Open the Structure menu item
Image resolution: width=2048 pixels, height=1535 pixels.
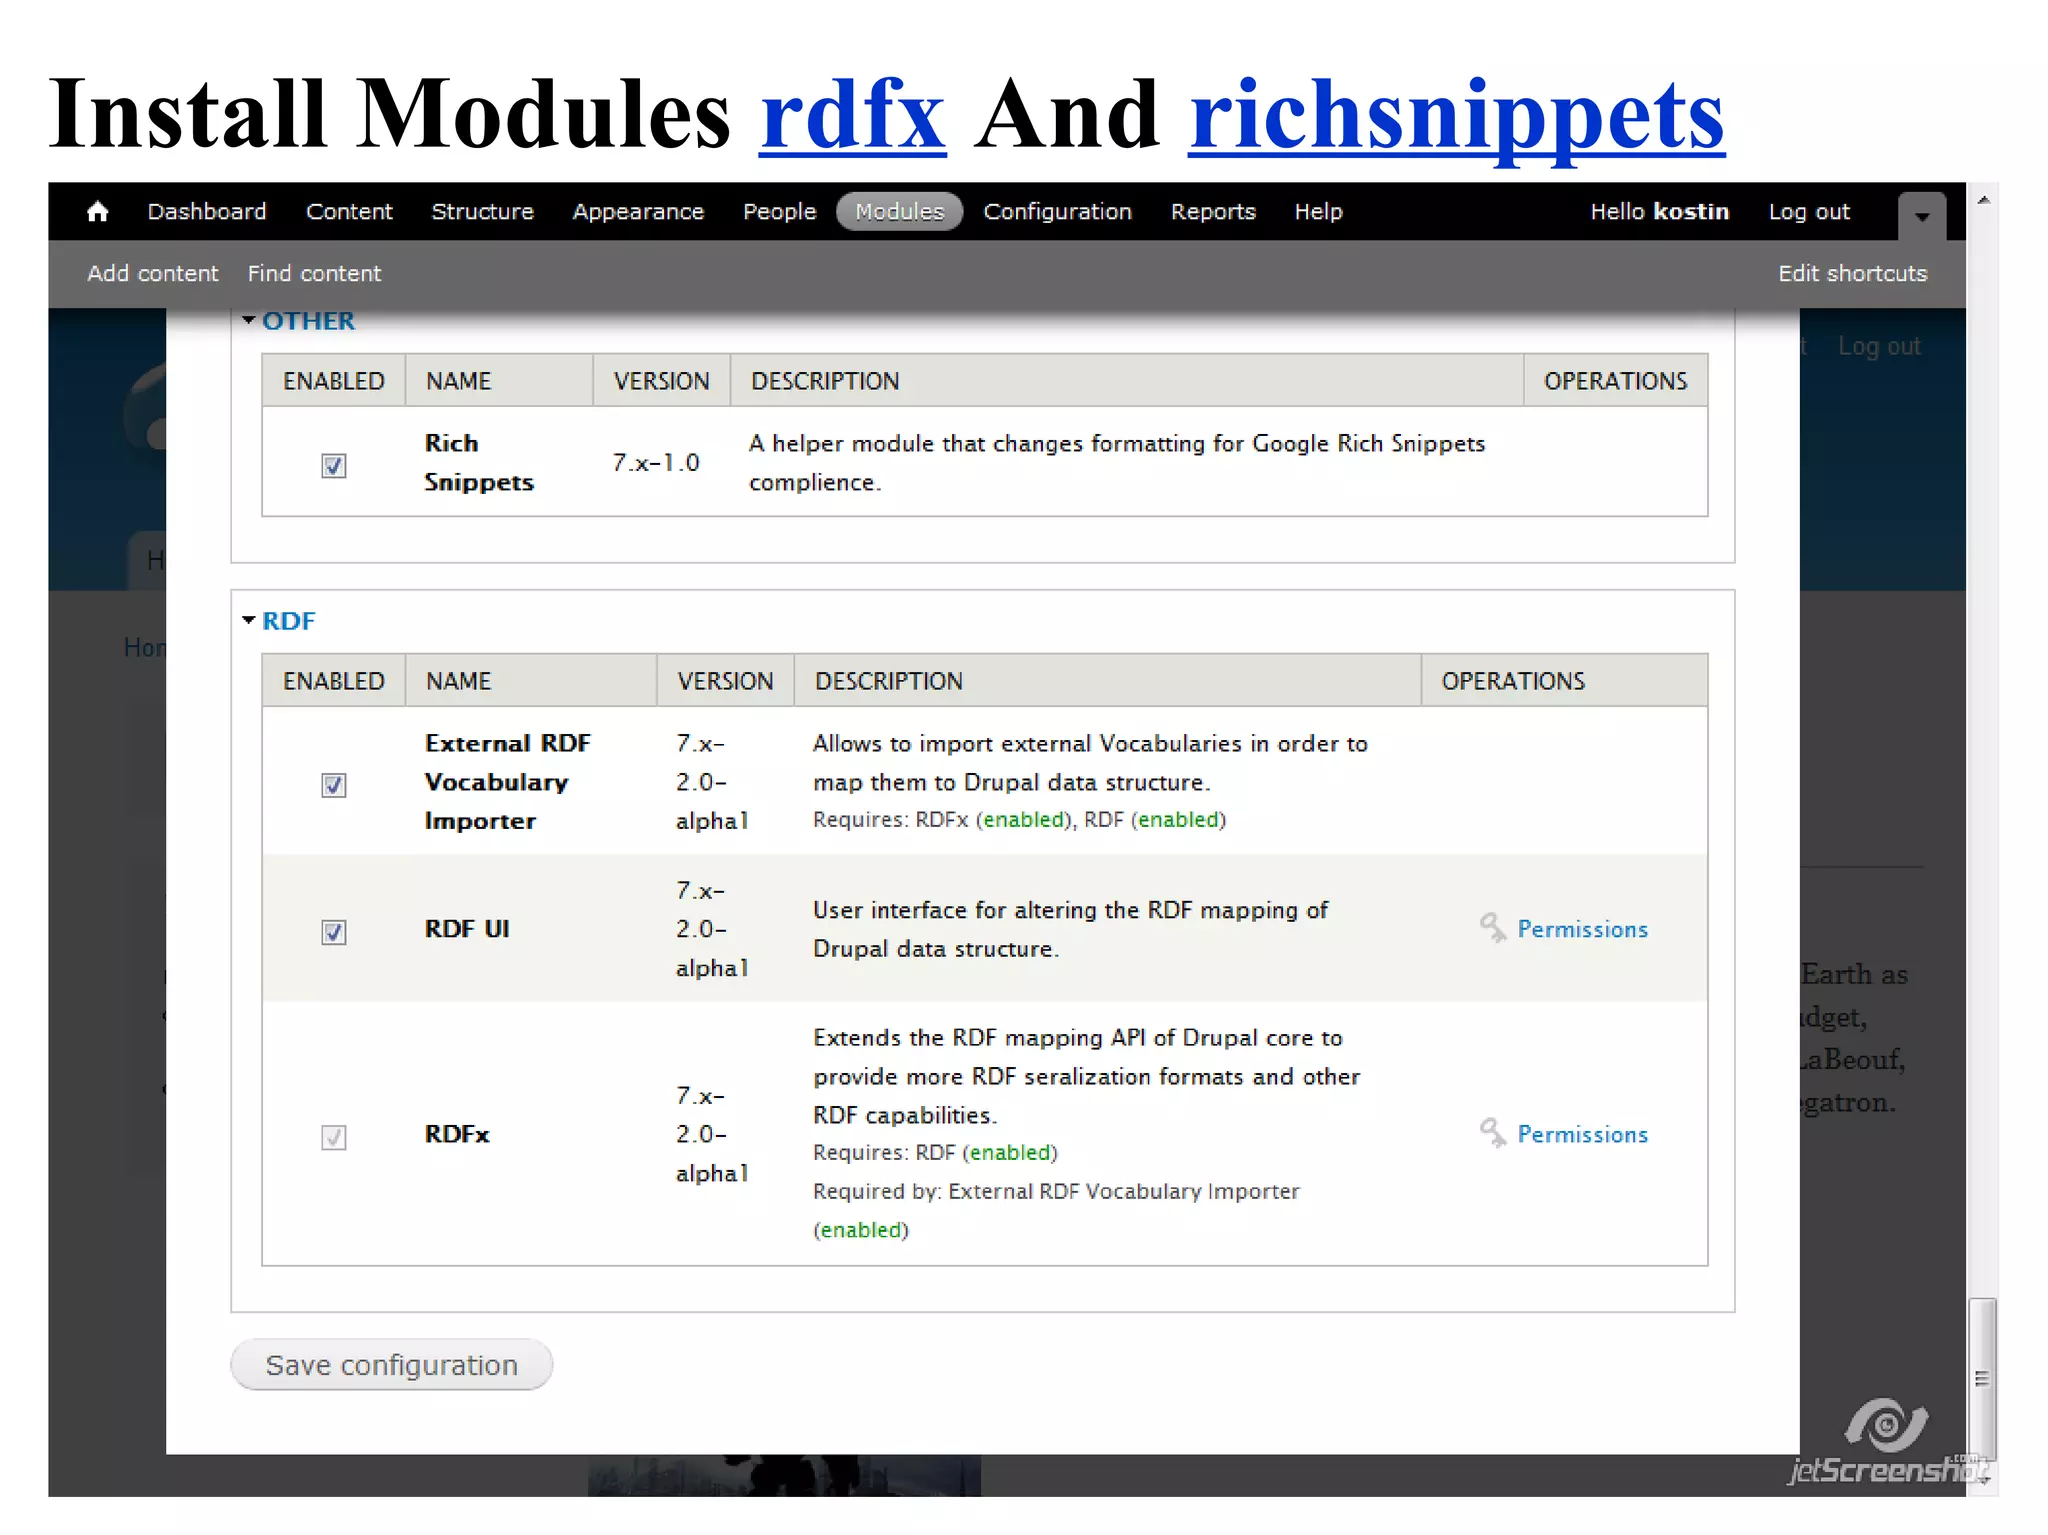[482, 212]
